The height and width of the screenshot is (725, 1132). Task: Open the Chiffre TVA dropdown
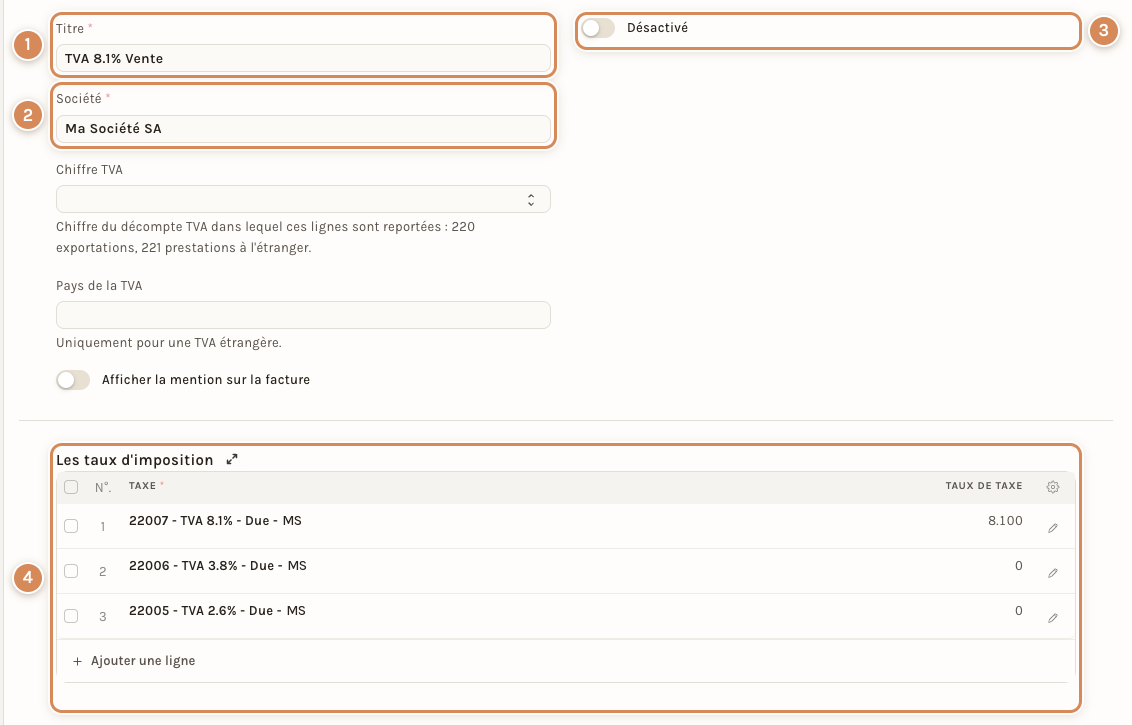tap(303, 199)
